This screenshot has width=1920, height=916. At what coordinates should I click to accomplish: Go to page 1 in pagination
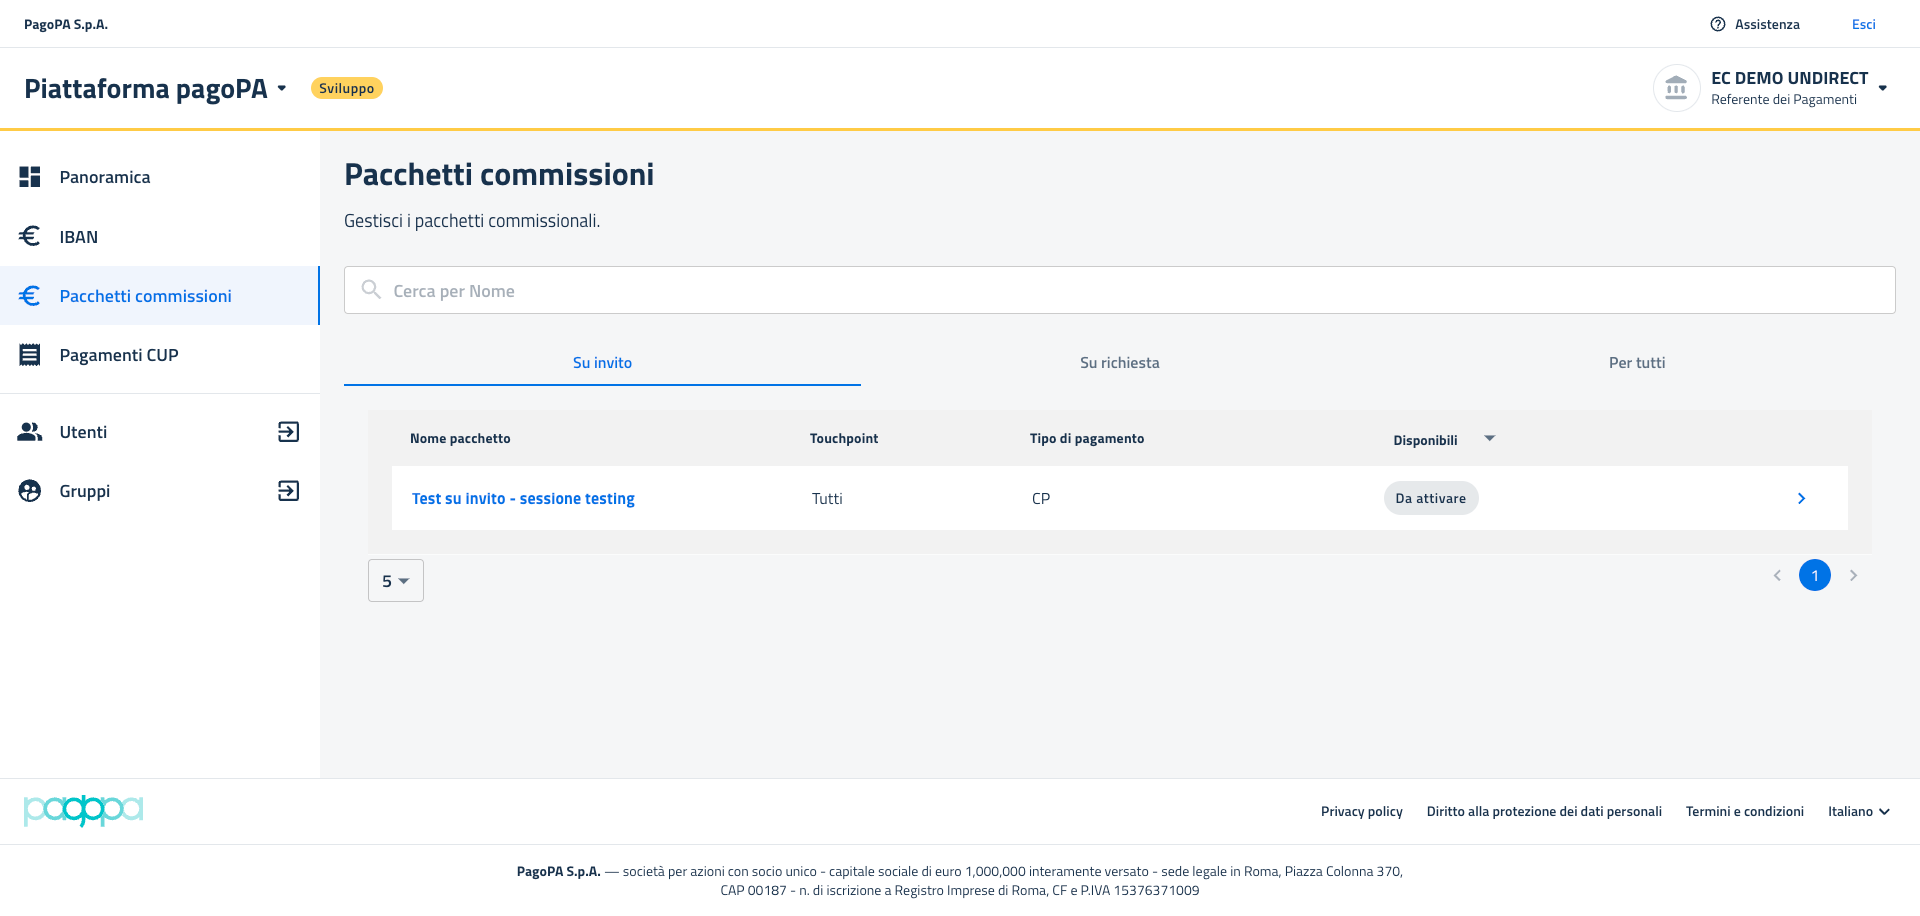[x=1814, y=575]
